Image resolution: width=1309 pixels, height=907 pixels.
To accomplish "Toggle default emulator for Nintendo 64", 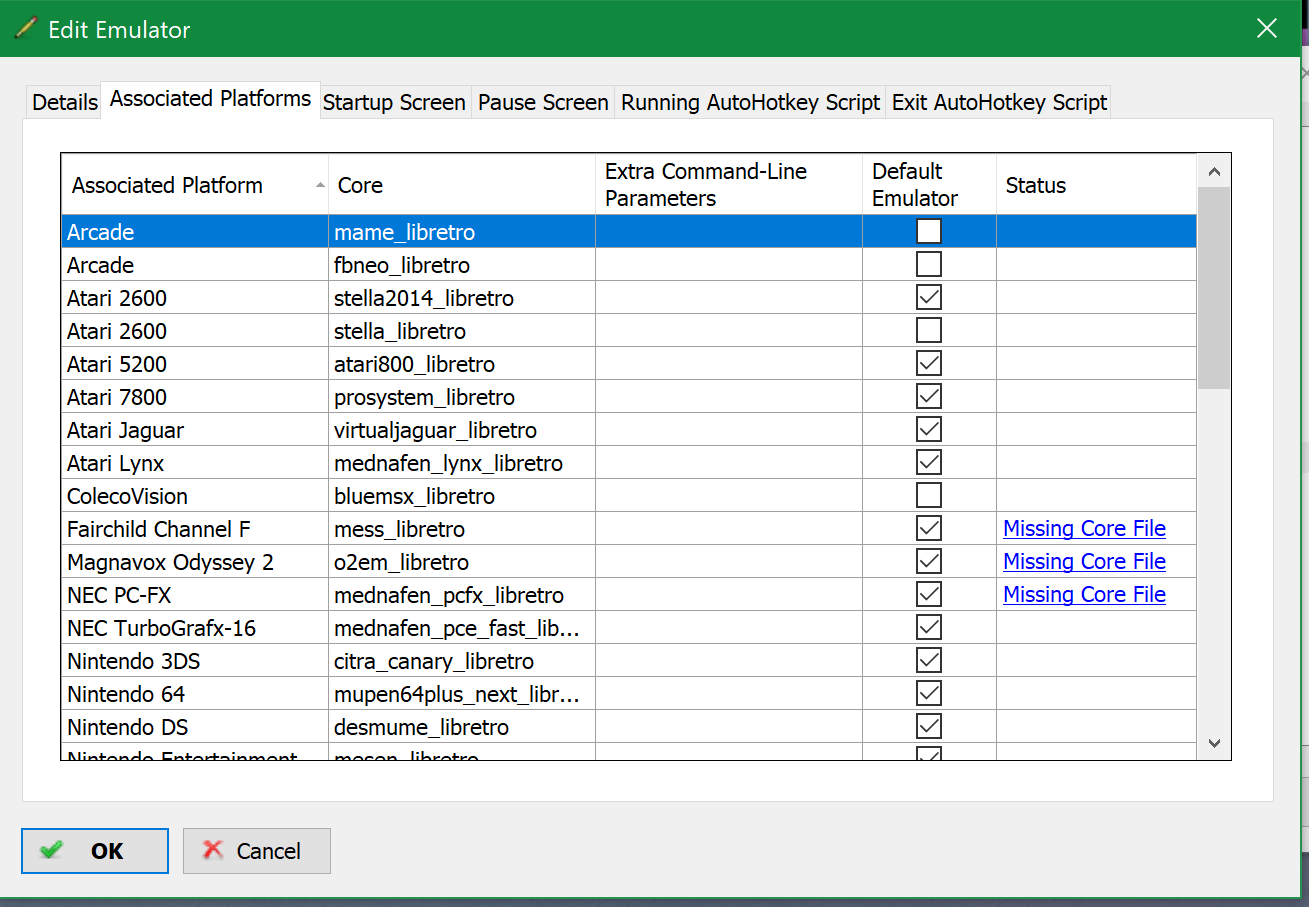I will [x=929, y=694].
